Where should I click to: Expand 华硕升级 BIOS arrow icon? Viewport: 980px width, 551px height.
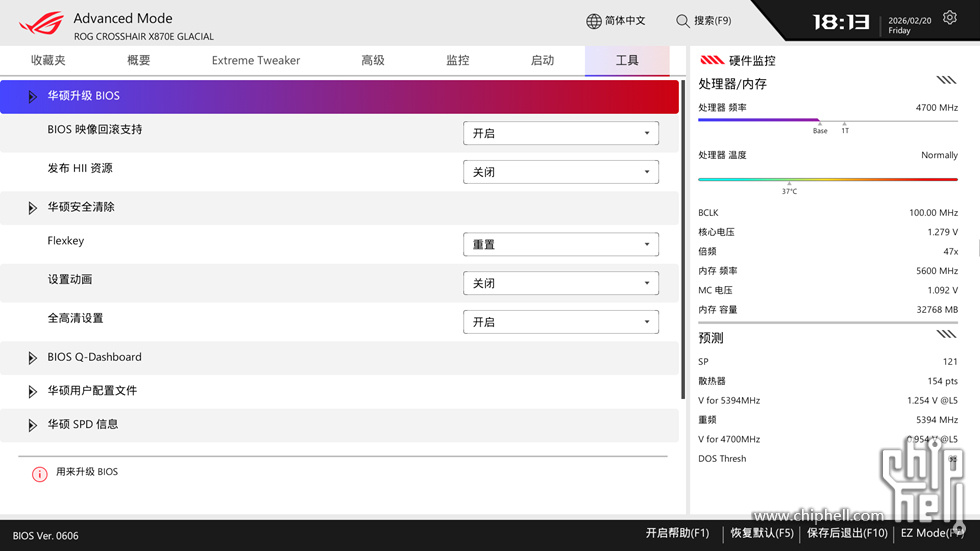[33, 97]
